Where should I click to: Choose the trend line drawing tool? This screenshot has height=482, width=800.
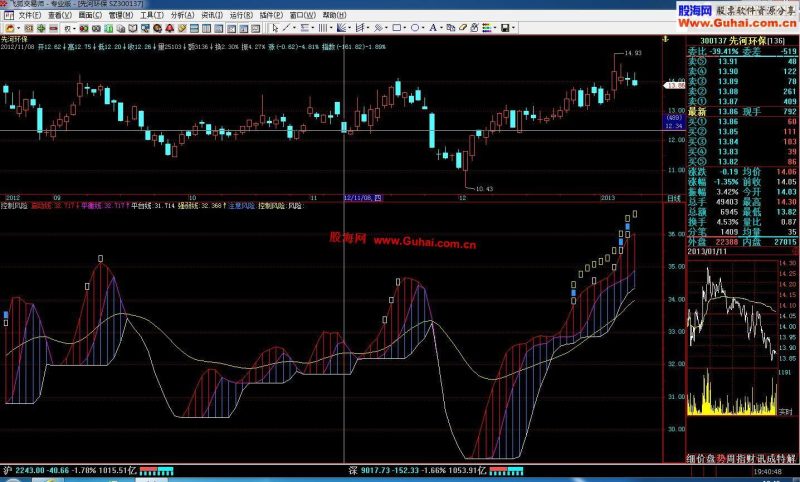(286, 28)
